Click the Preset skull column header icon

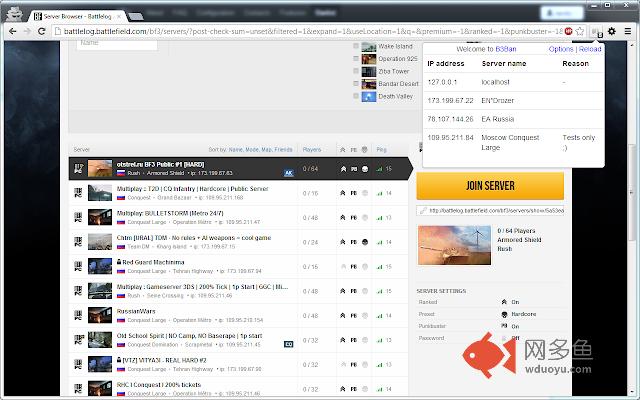(x=364, y=150)
